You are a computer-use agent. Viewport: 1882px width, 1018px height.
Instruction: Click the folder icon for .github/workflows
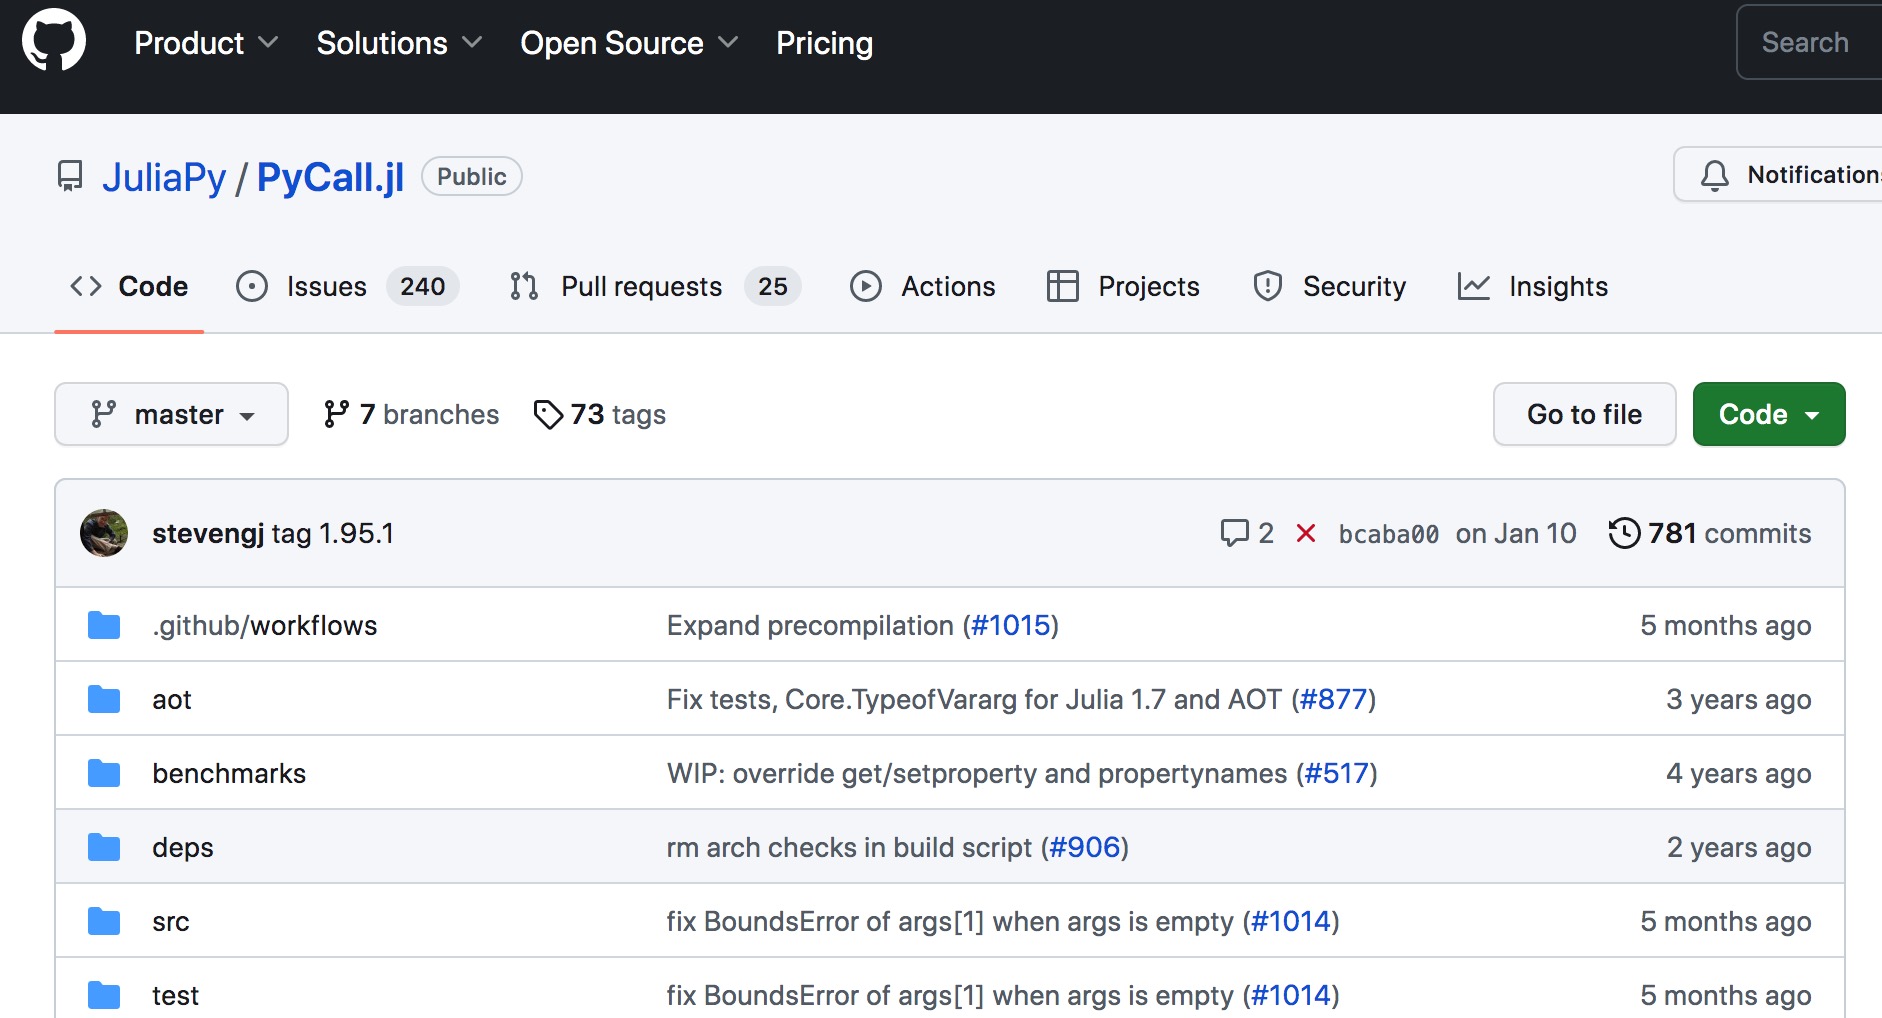104,626
